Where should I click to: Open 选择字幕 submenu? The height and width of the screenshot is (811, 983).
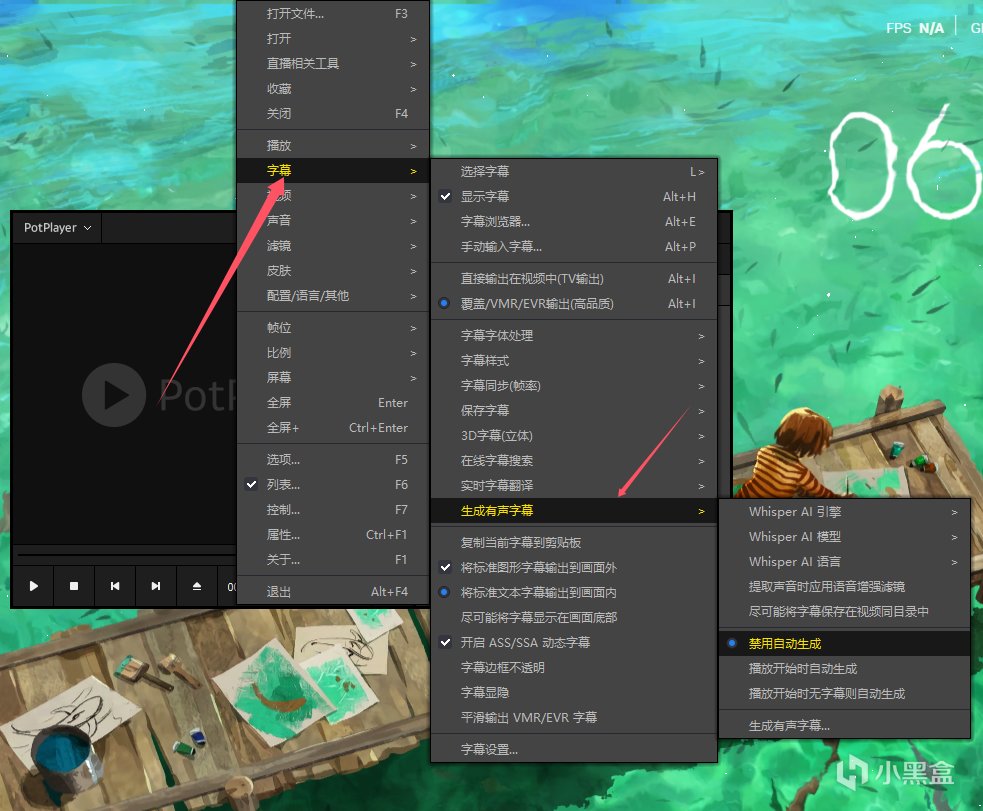(574, 171)
